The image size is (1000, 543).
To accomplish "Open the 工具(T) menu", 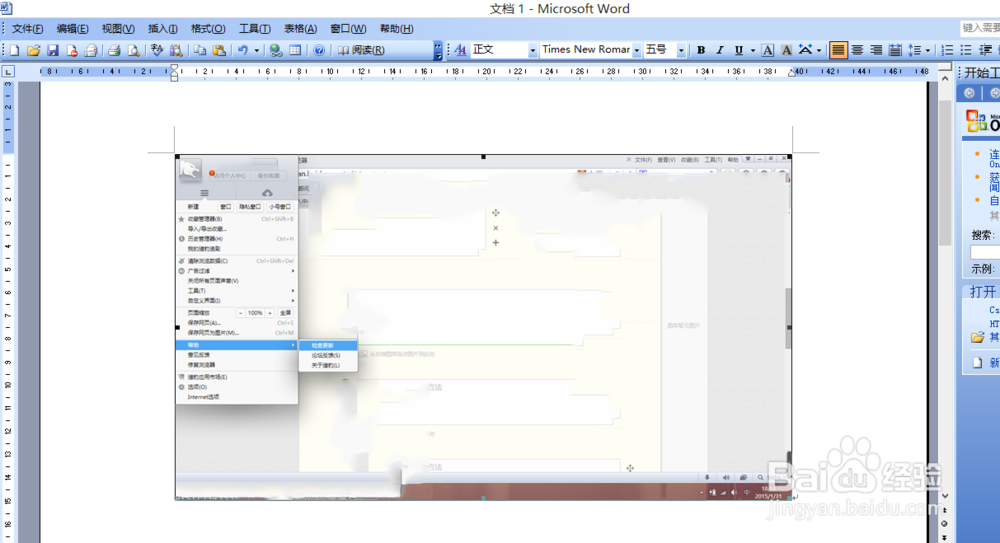I will (x=254, y=29).
